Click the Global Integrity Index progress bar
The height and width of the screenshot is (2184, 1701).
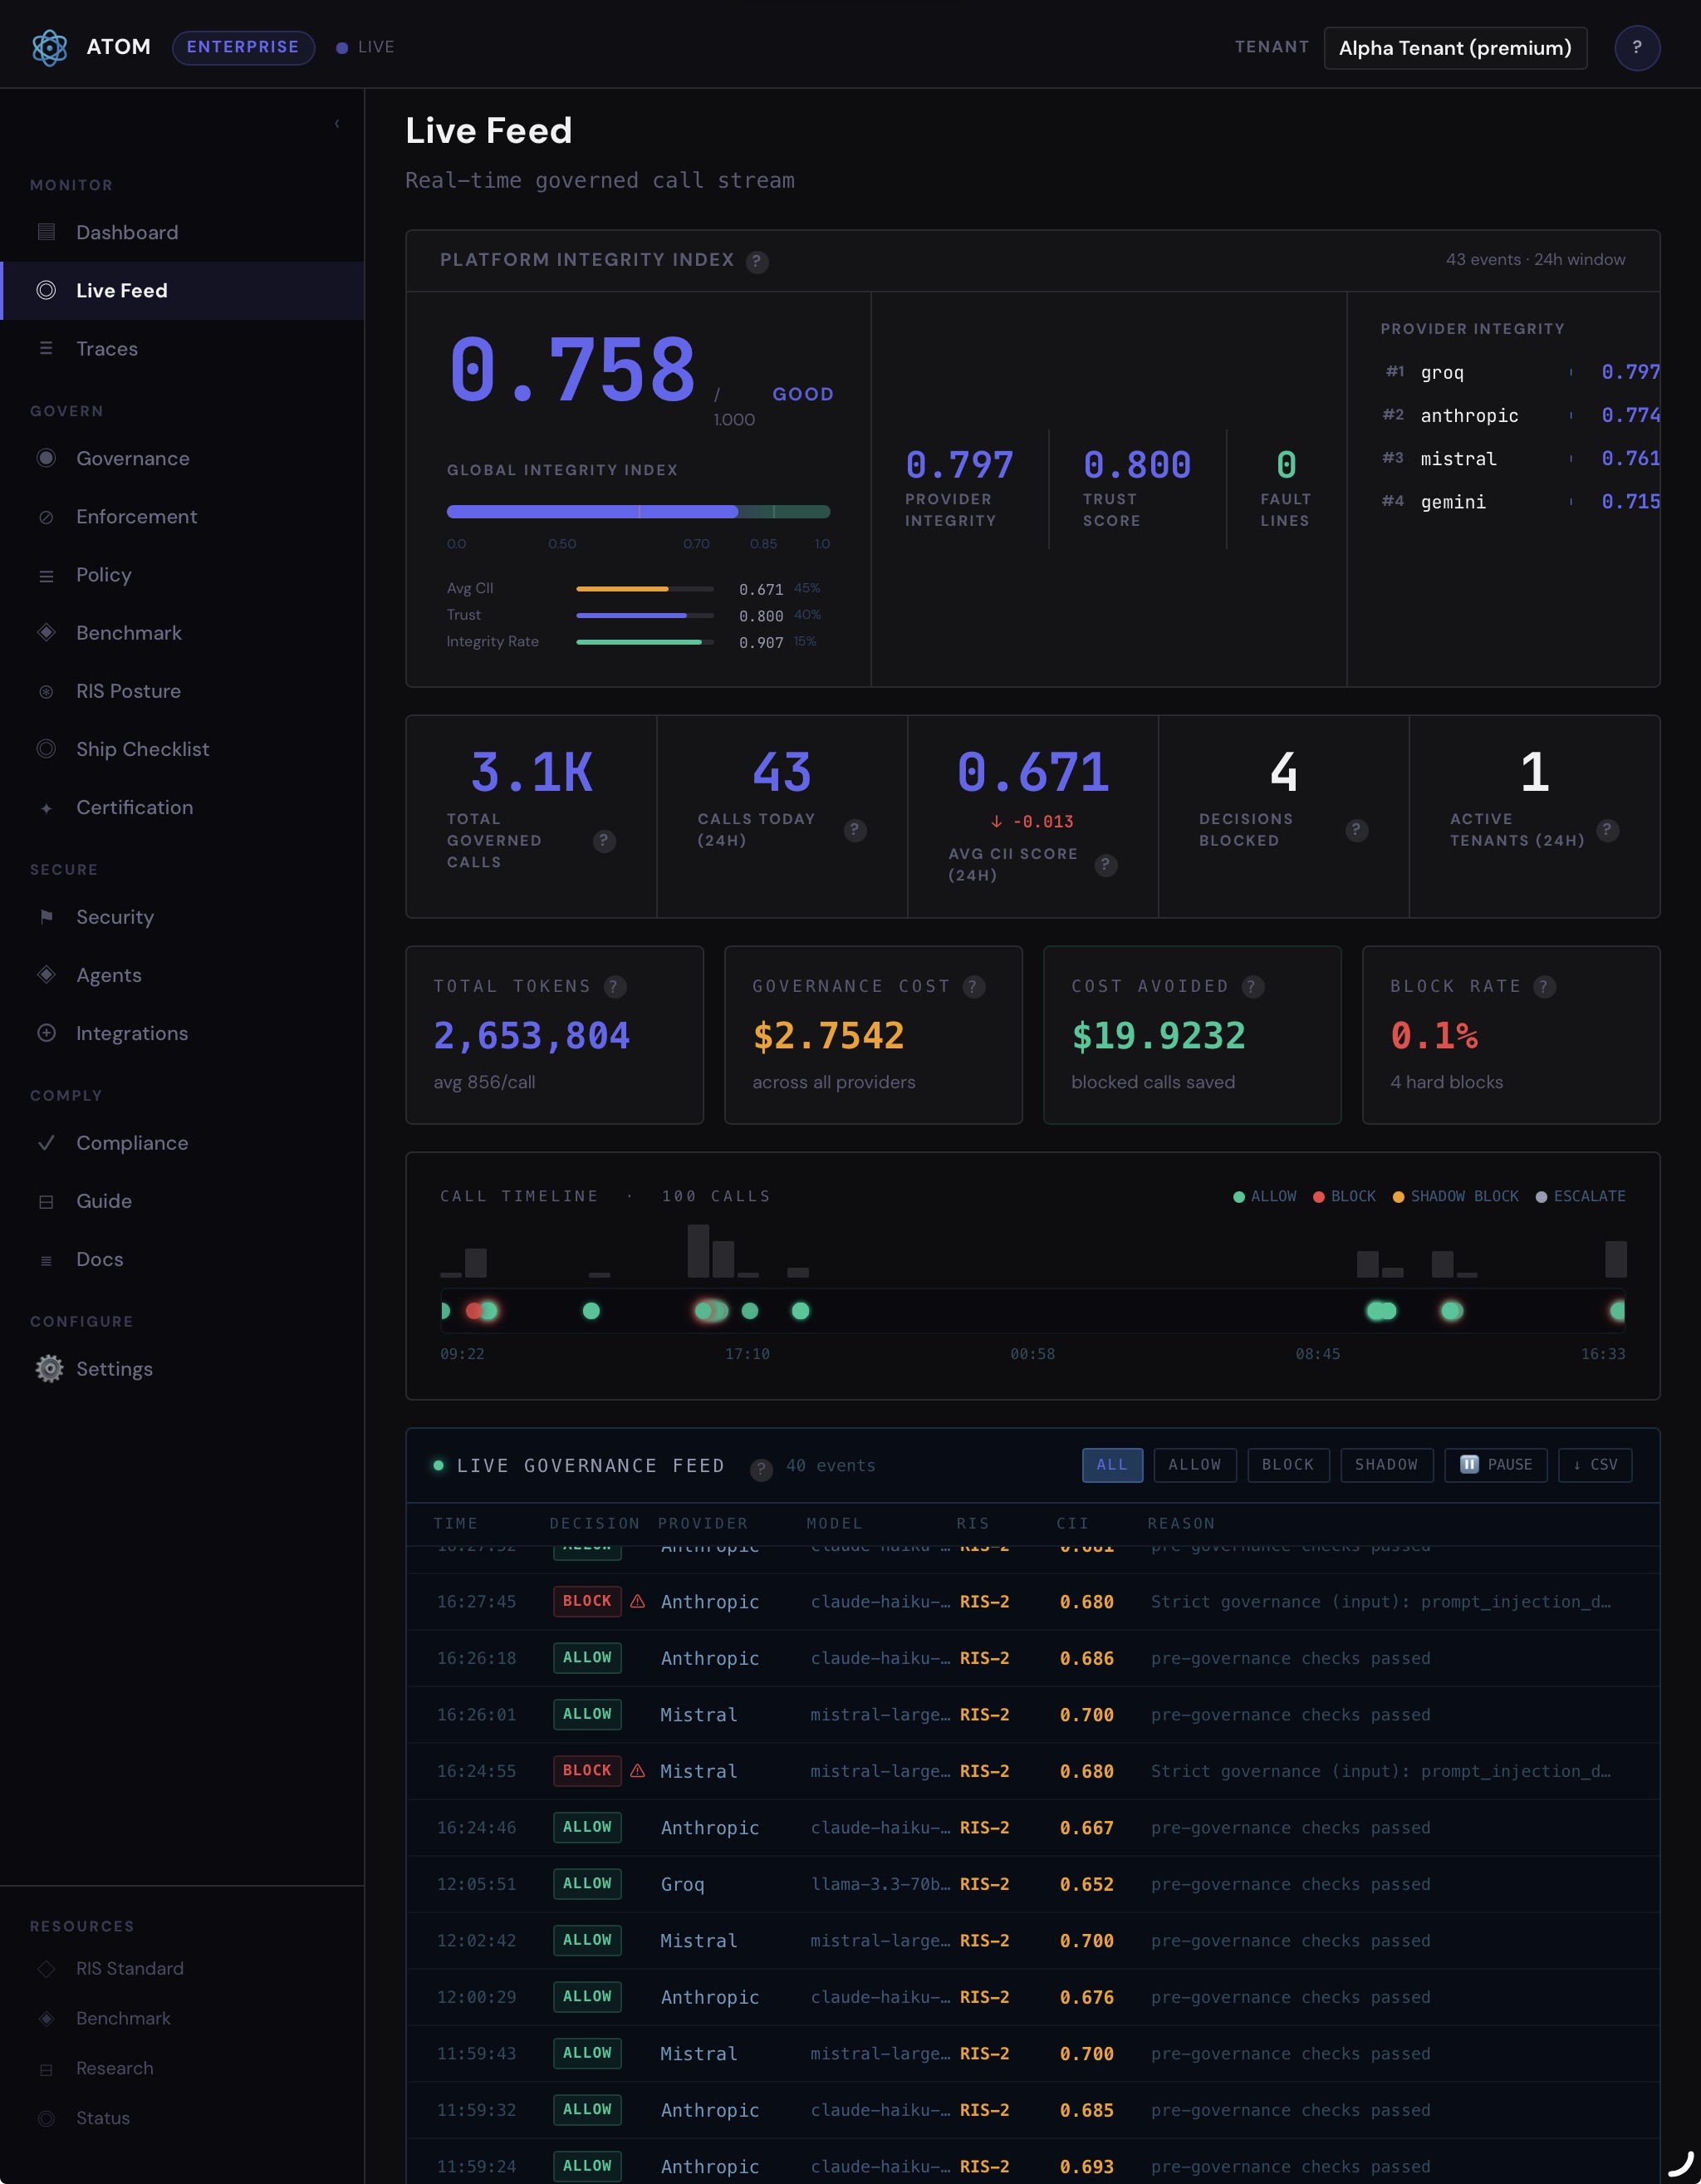[638, 511]
